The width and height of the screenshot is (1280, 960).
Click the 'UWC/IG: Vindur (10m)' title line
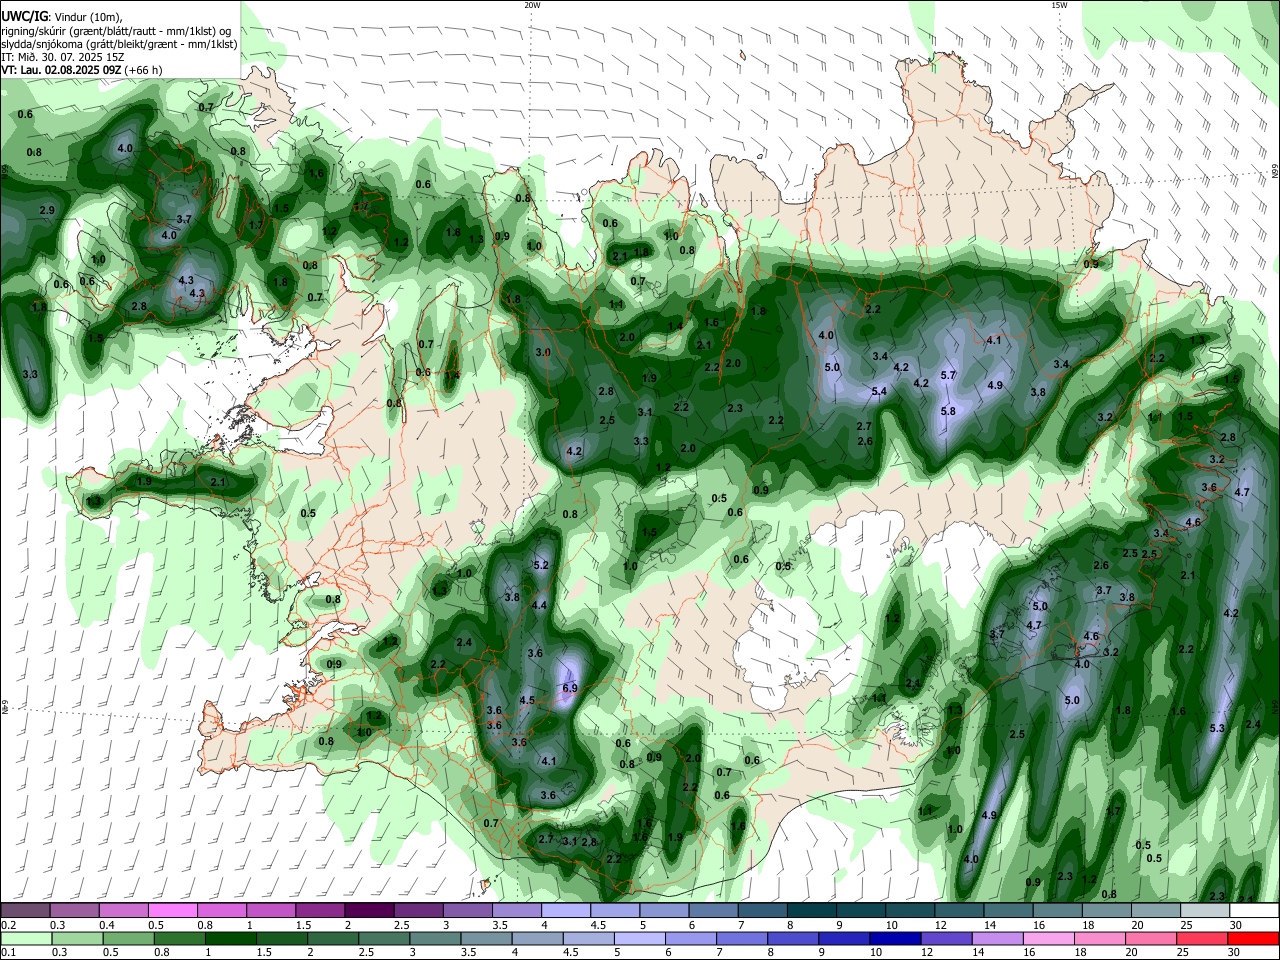[62, 17]
